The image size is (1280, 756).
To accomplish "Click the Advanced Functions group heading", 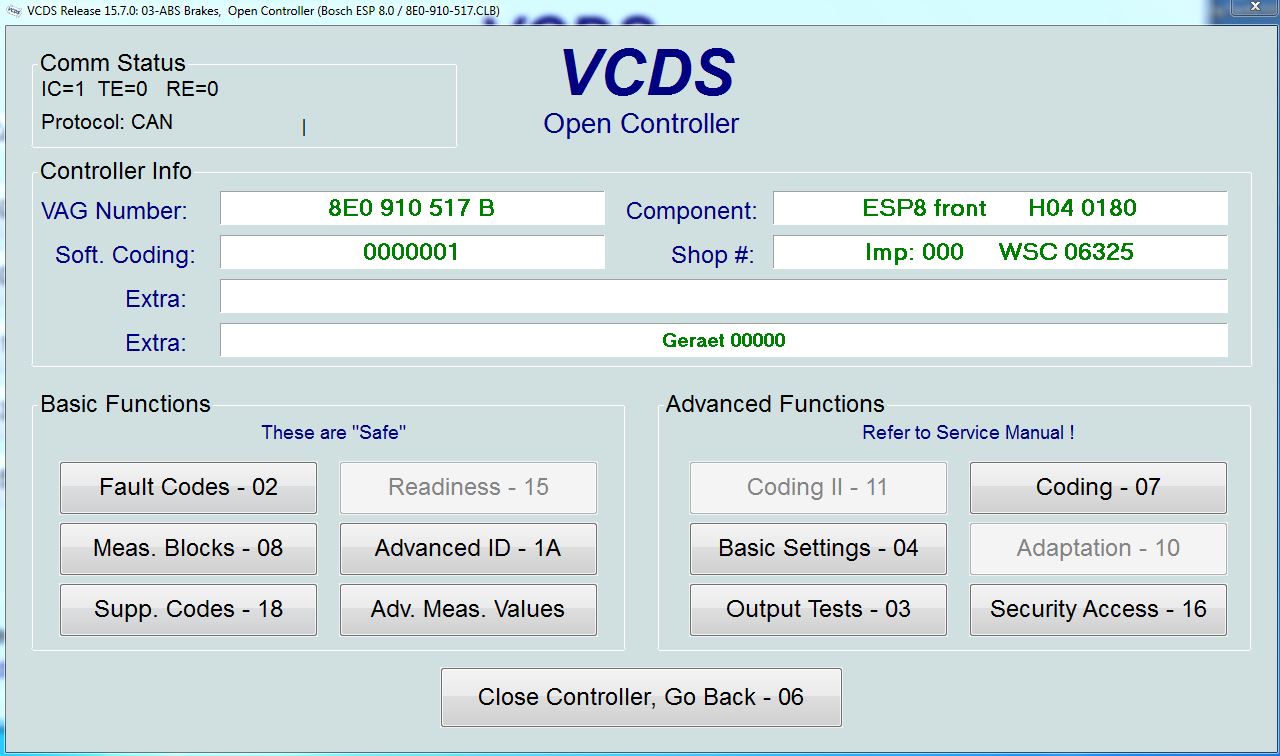I will pos(775,404).
